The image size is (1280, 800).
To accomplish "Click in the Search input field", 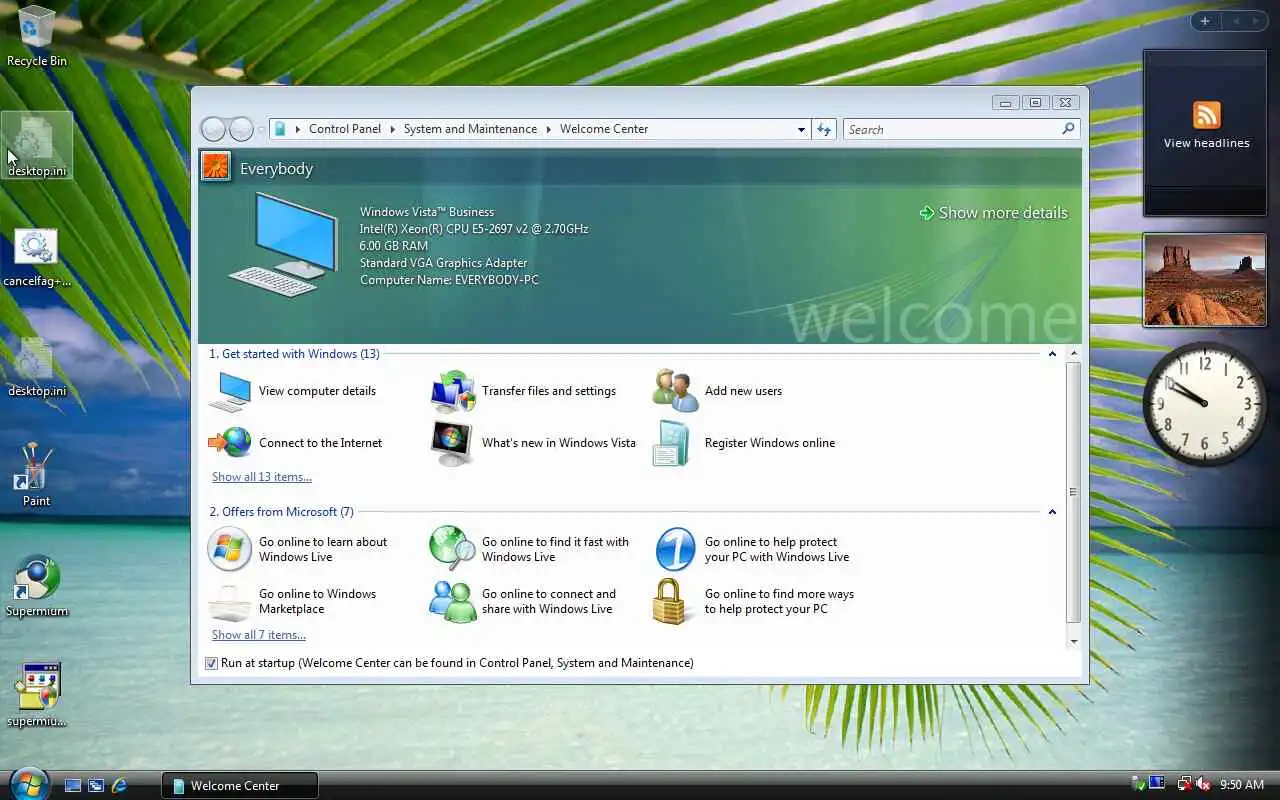I will click(951, 129).
